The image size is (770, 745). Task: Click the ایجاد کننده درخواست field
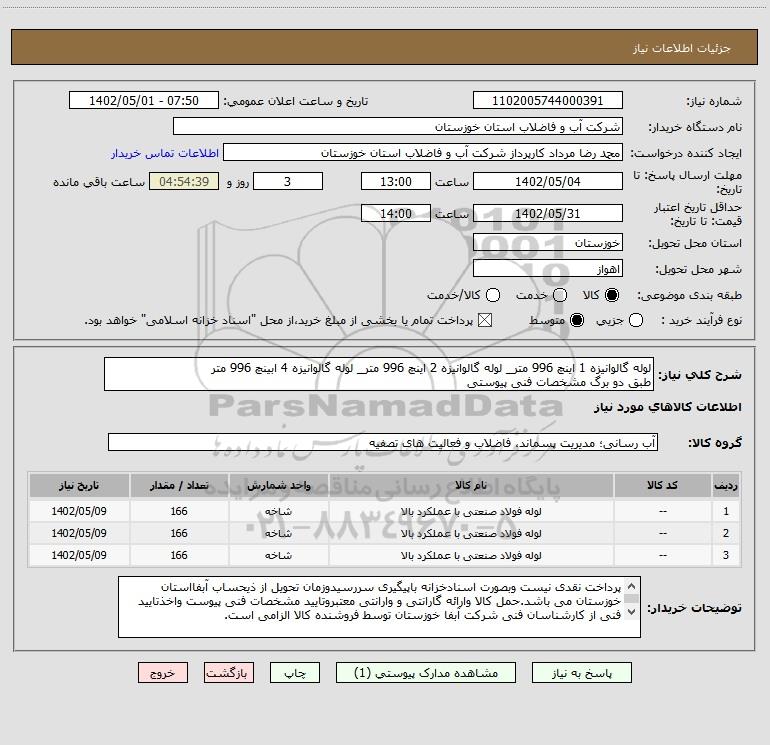pyautogui.click(x=423, y=152)
